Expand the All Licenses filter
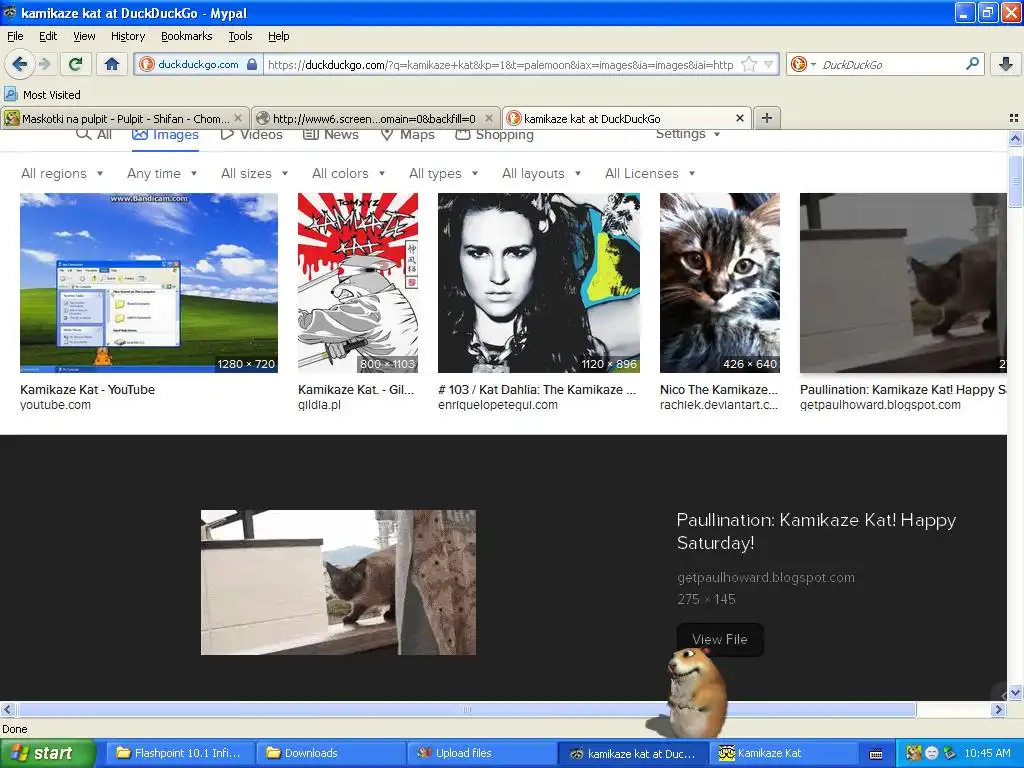1024x768 pixels. tap(650, 173)
